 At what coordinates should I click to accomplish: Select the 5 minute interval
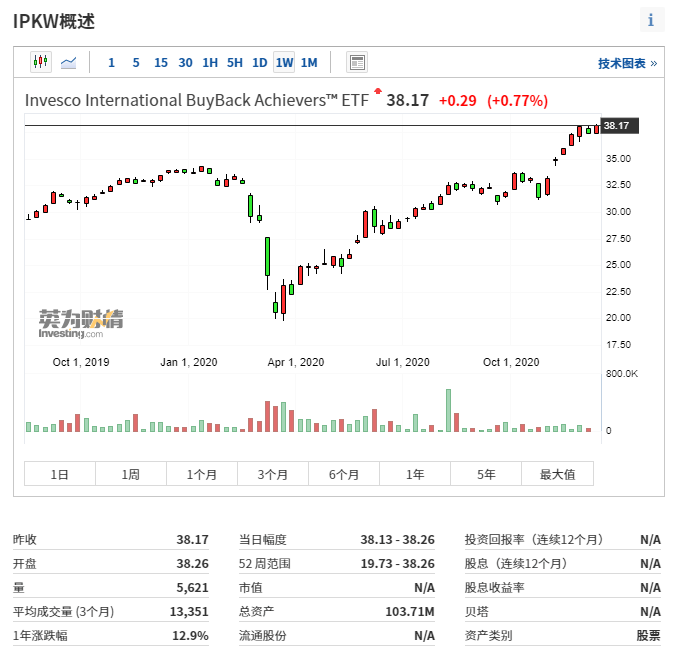136,63
